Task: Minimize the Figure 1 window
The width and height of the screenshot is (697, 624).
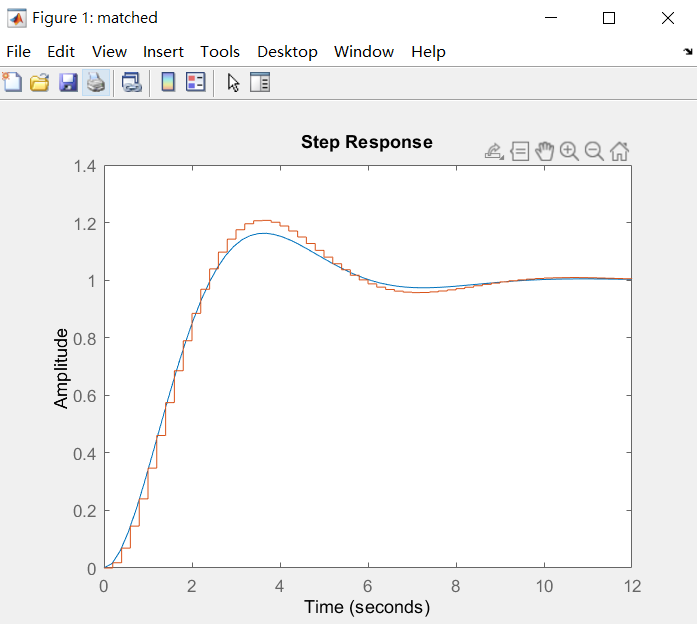Action: 551,18
